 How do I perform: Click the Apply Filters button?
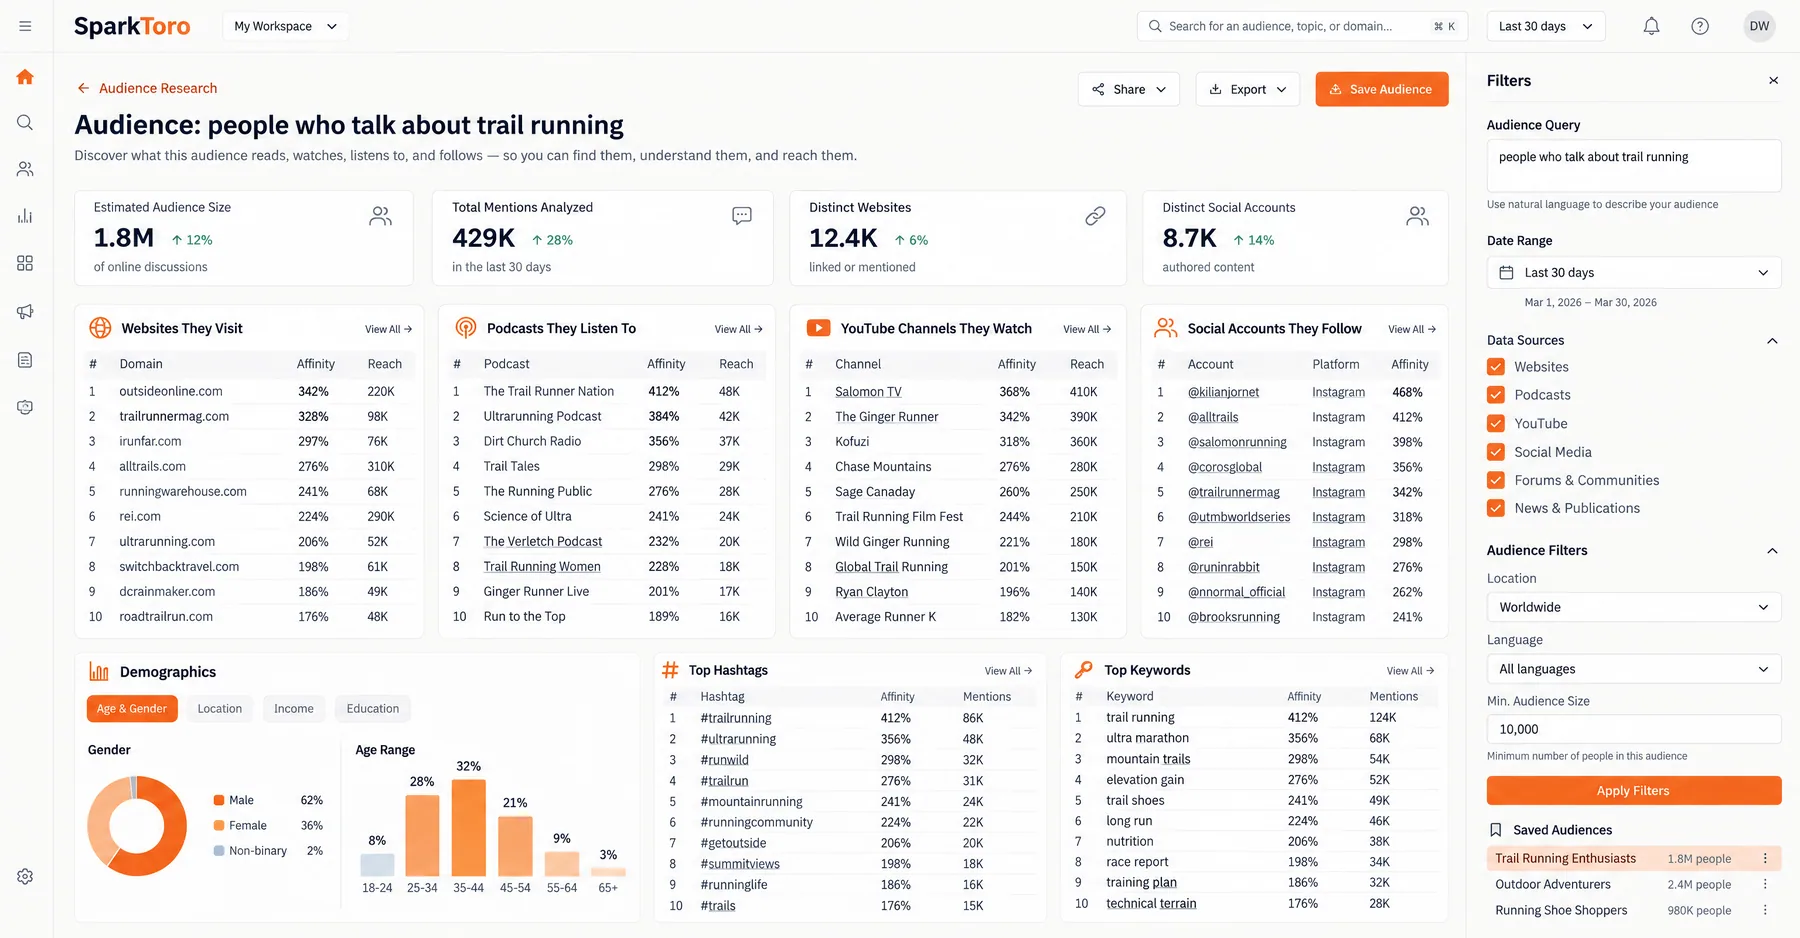coord(1633,790)
